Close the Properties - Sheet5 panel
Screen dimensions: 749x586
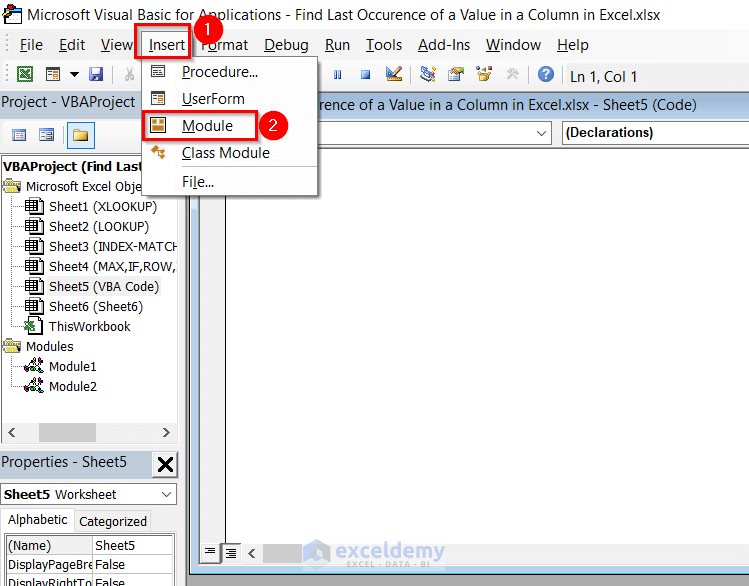click(x=165, y=464)
